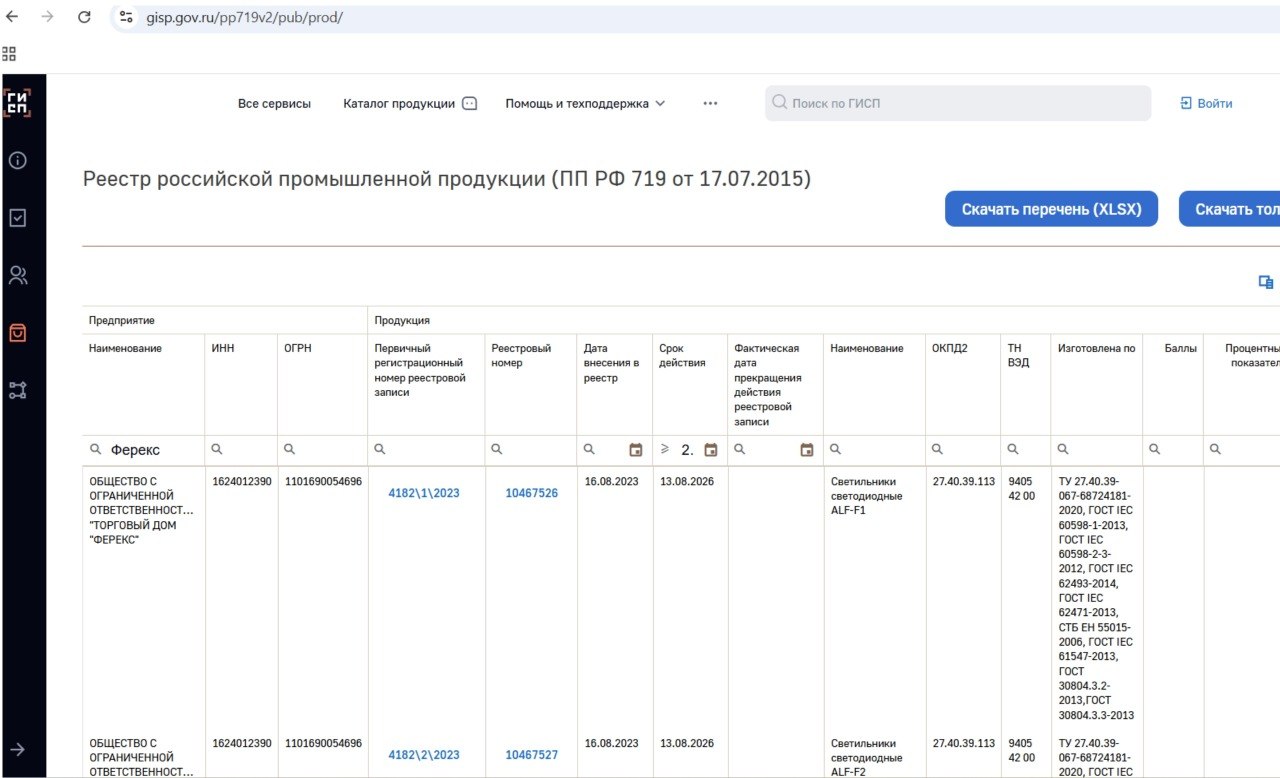
Task: Expand the sidebar with the bottom arrow
Action: tap(17, 749)
